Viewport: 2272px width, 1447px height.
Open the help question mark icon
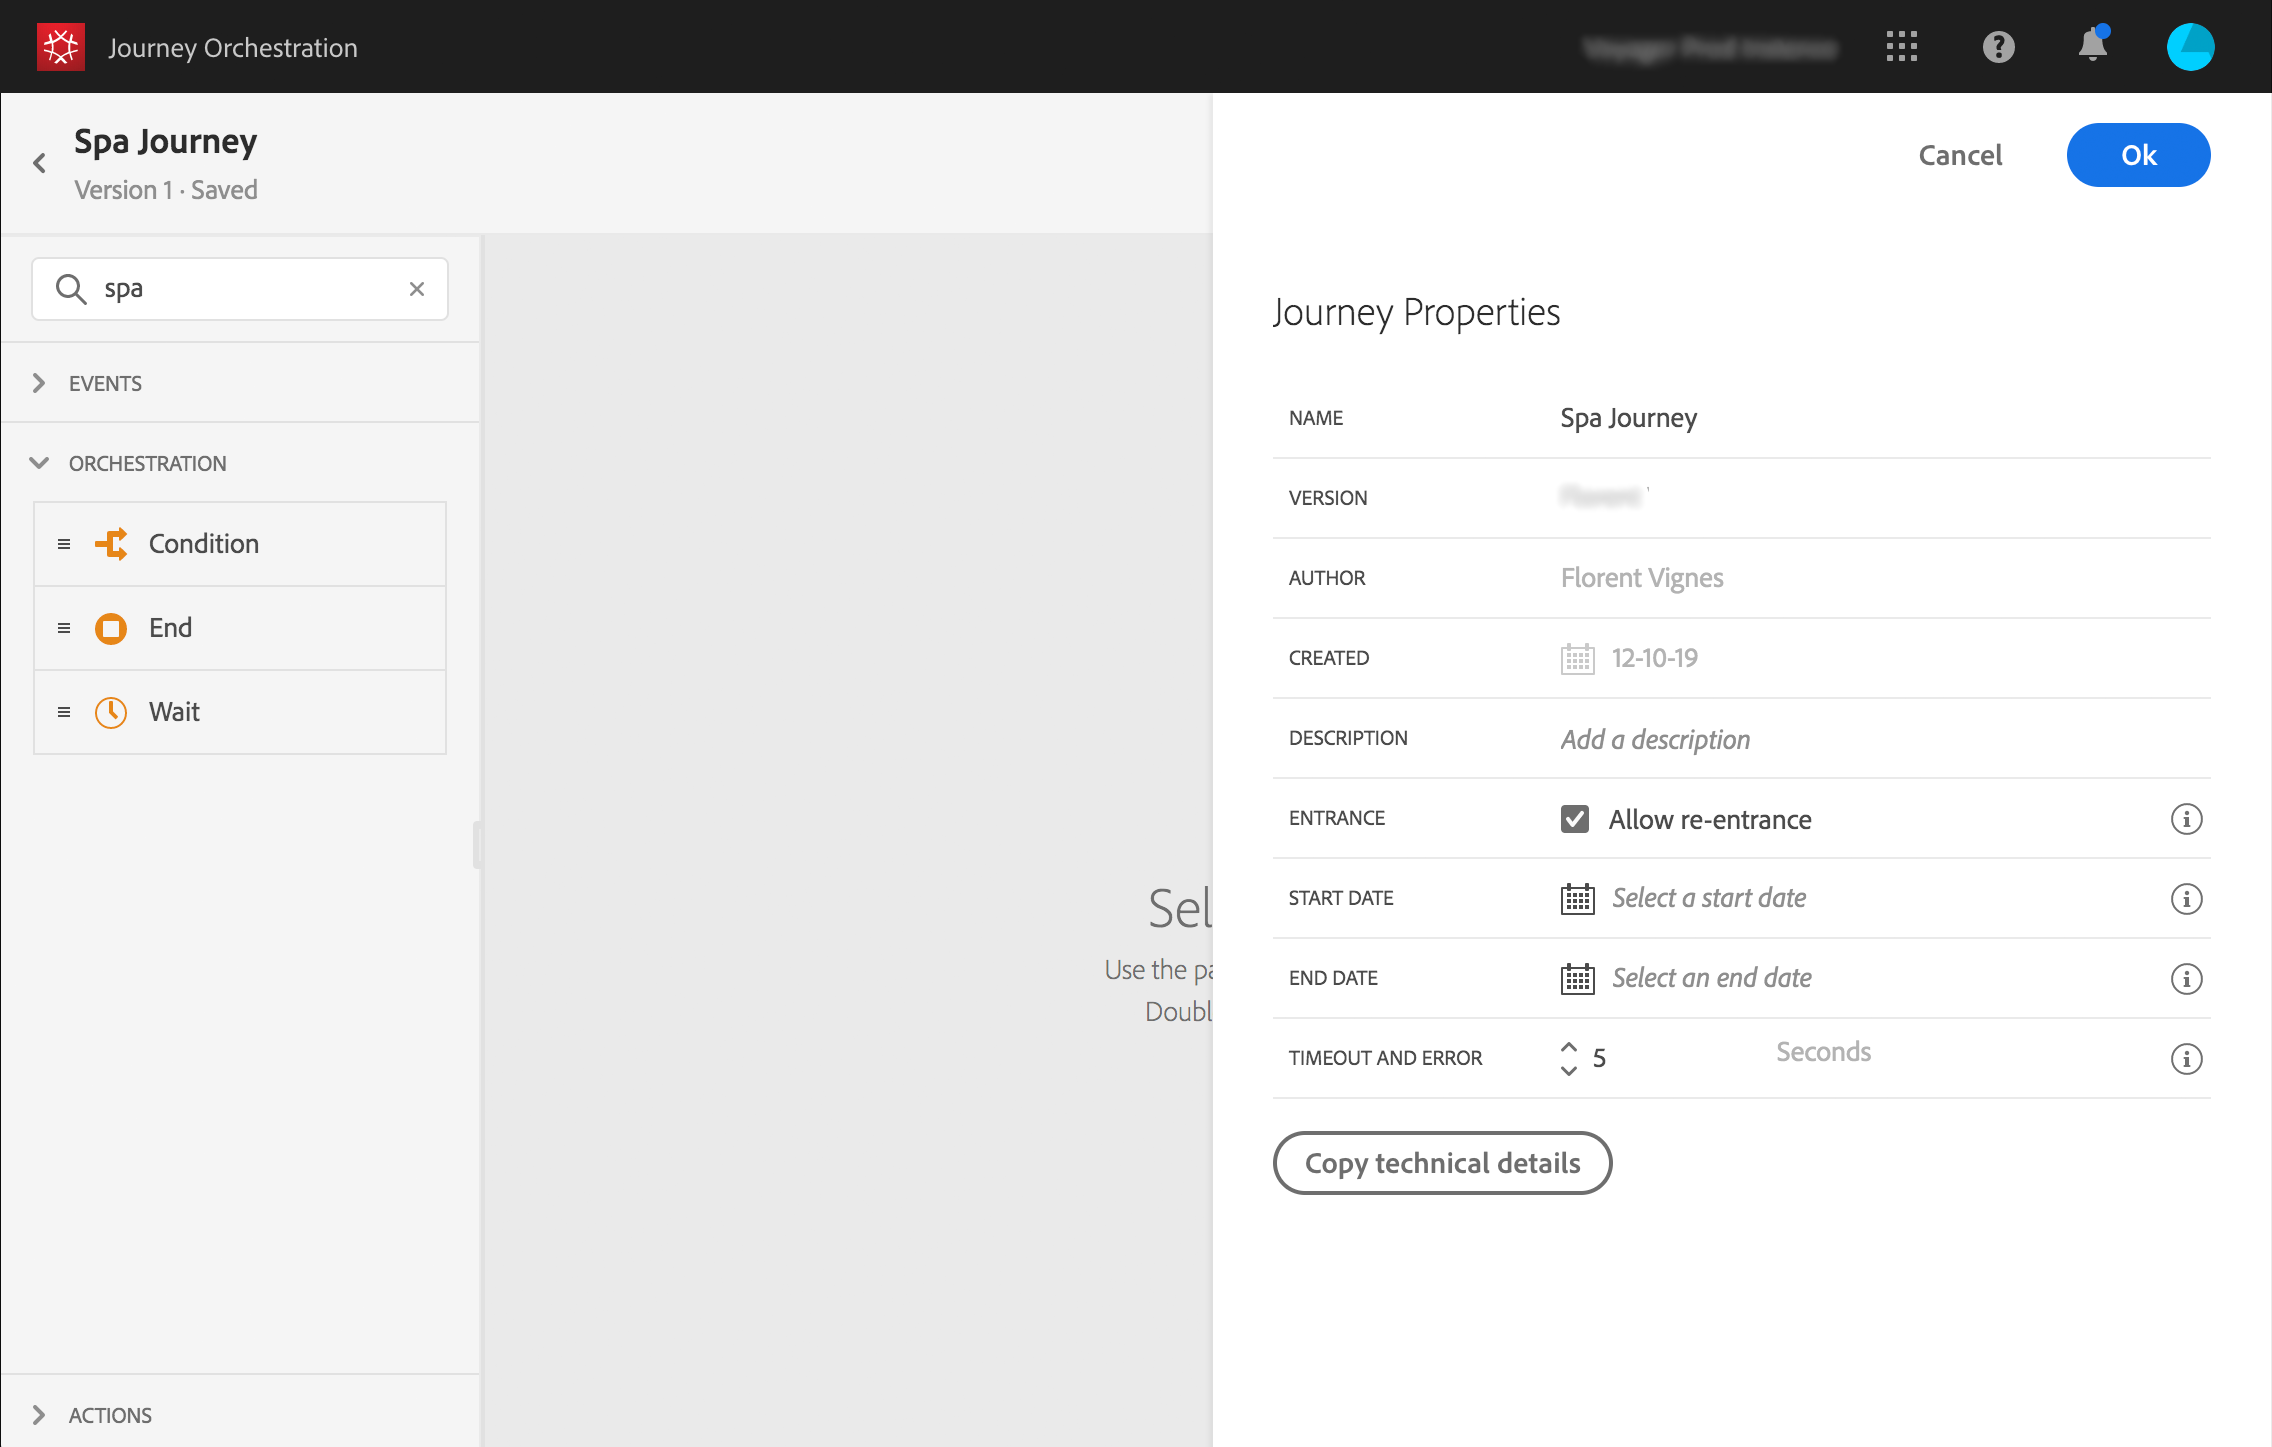click(x=1998, y=47)
